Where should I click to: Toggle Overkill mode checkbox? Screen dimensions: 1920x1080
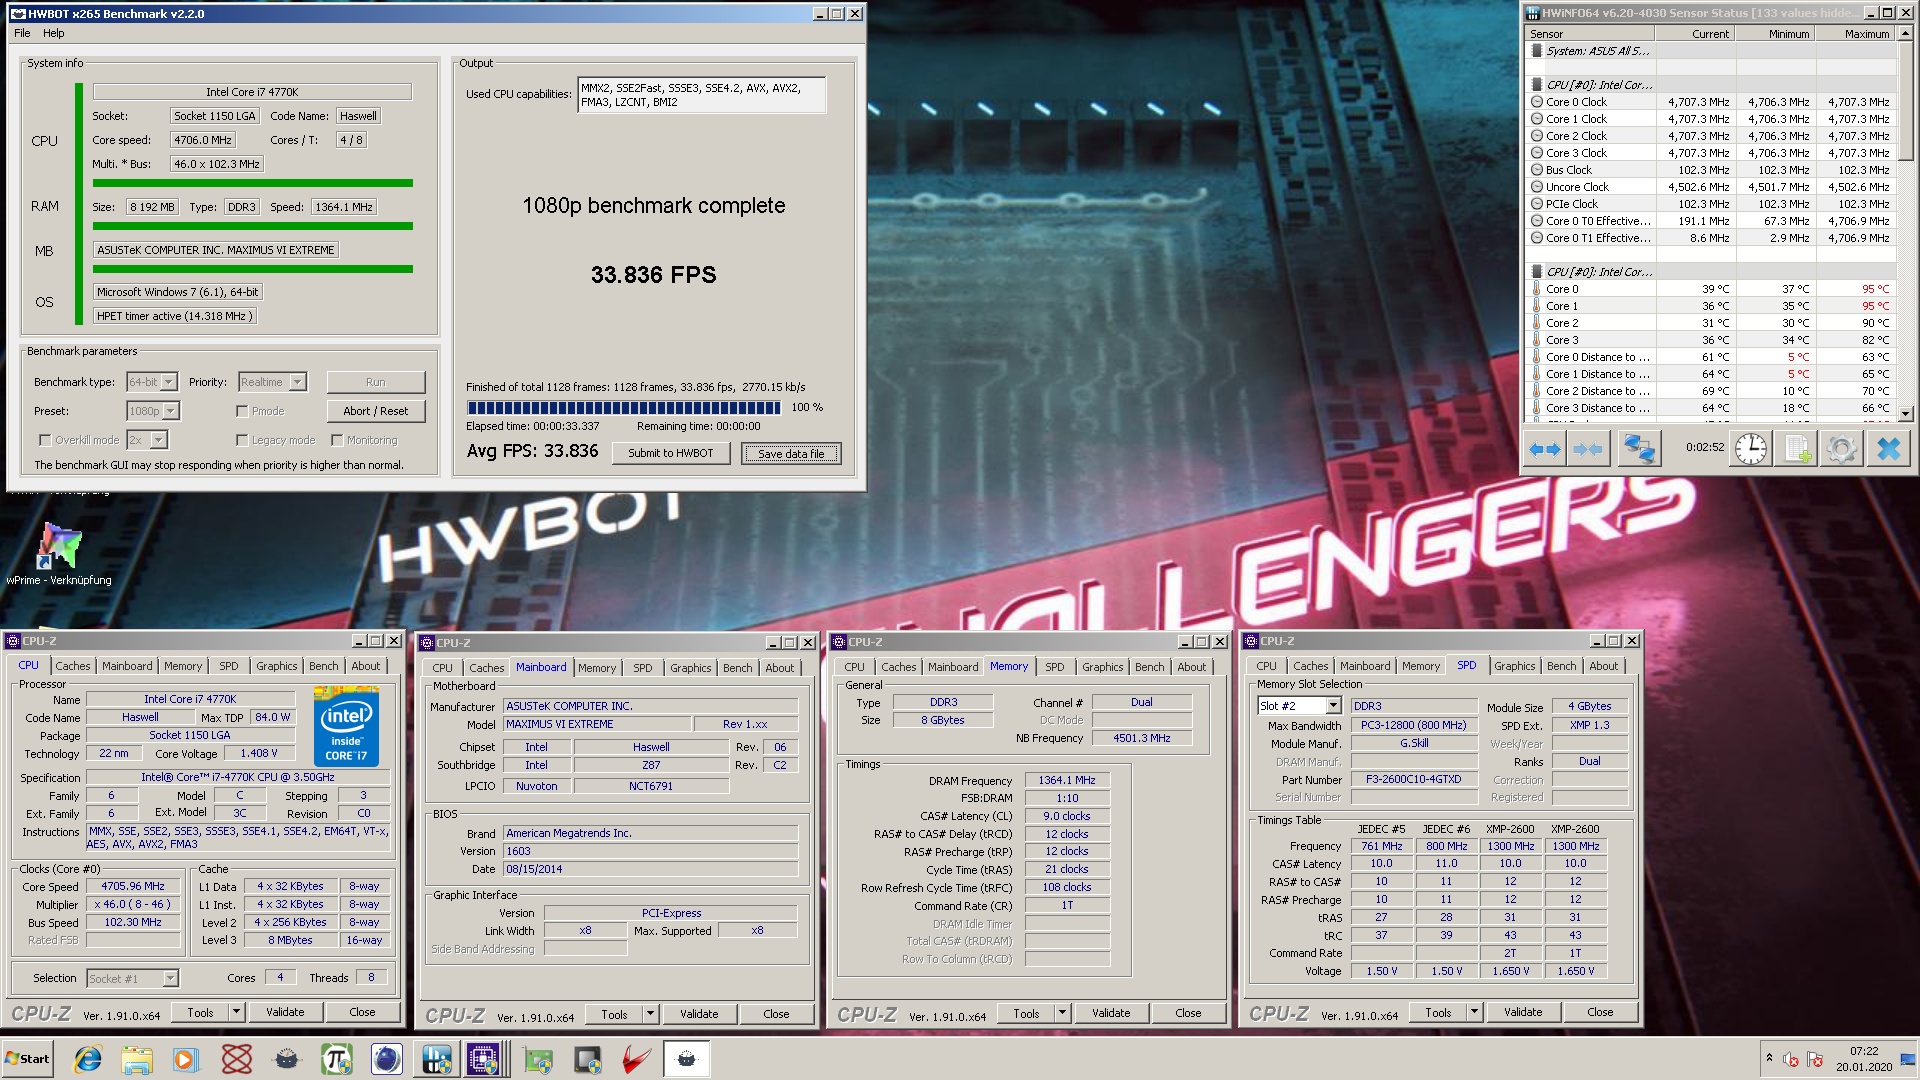click(45, 440)
